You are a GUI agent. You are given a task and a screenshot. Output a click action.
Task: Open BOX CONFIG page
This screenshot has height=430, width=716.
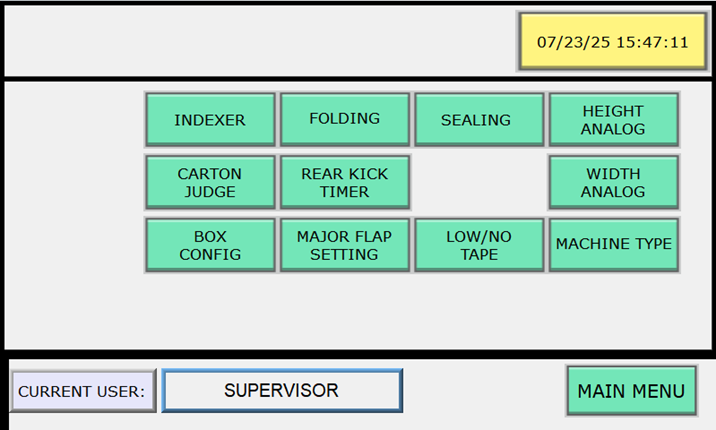[x=210, y=245]
